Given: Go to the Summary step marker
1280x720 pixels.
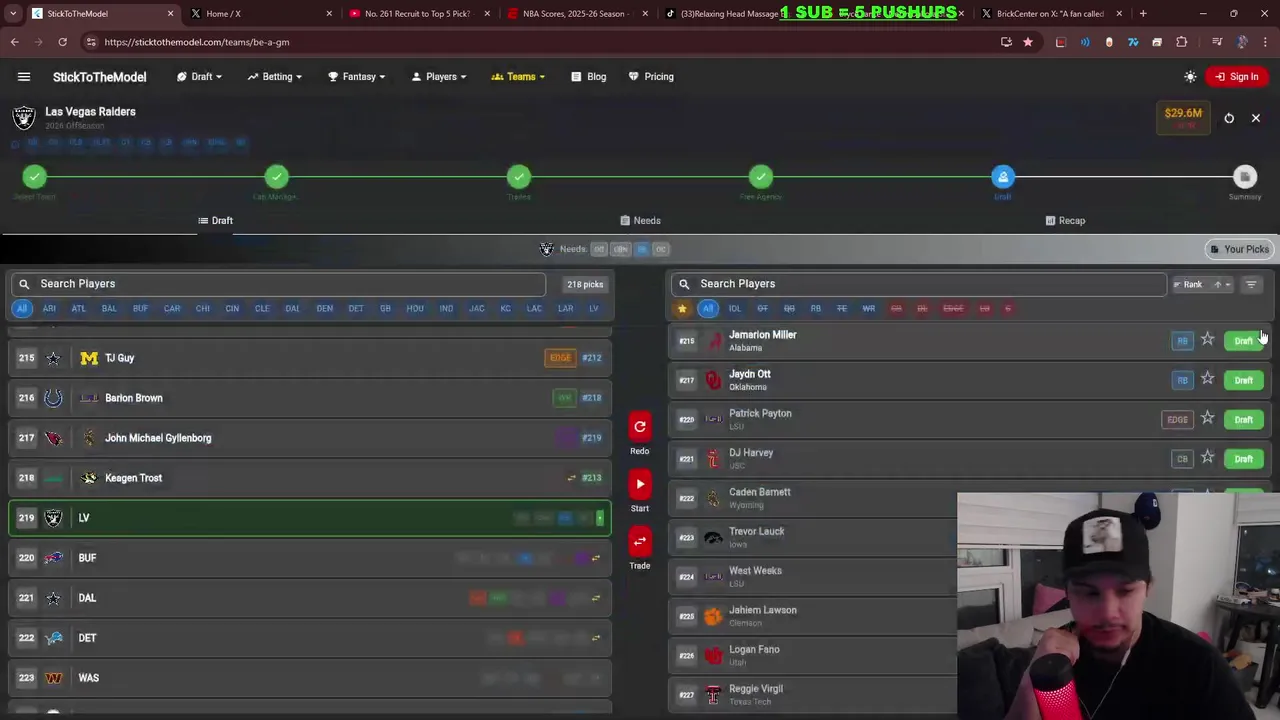Looking at the screenshot, I should click(x=1245, y=177).
